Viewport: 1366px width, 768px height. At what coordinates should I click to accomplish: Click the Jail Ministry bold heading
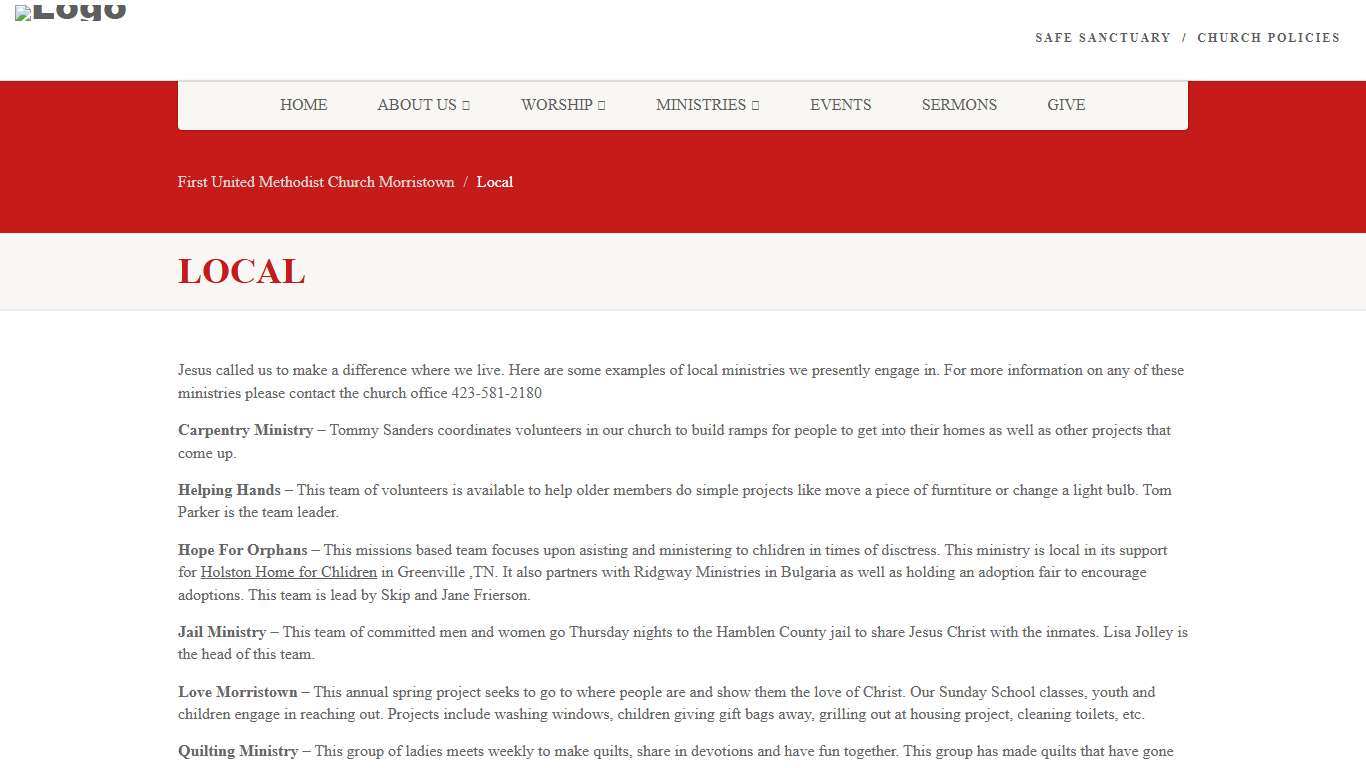click(x=222, y=632)
